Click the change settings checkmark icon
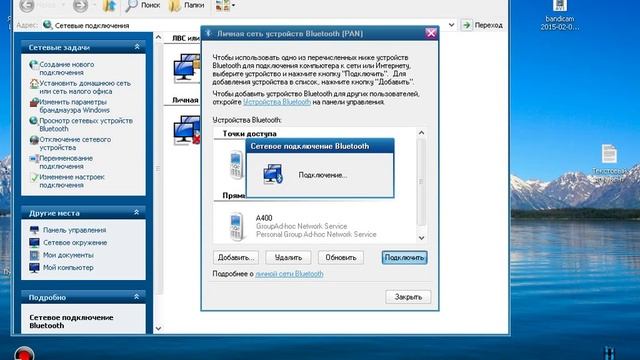 (34, 178)
